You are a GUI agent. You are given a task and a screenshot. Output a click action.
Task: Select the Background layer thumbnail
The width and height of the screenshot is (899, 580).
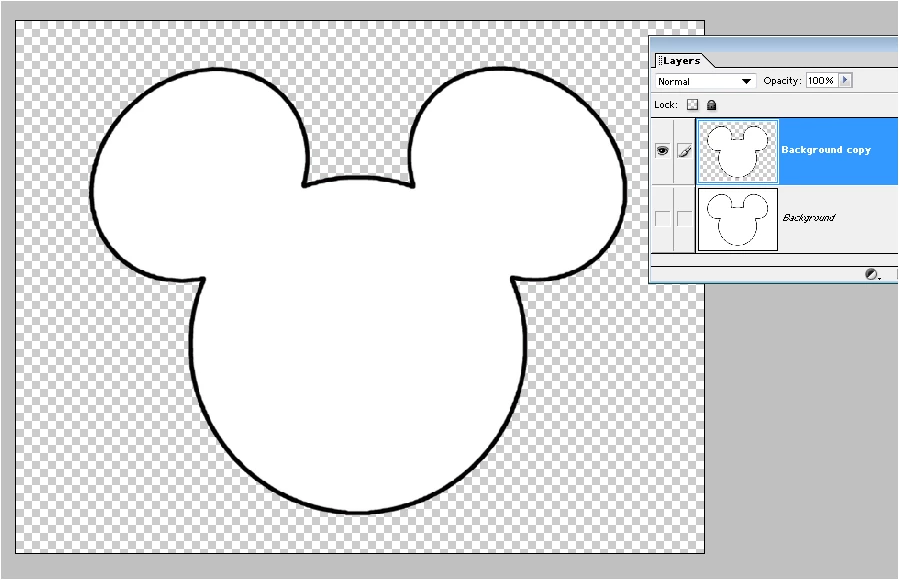click(x=737, y=219)
